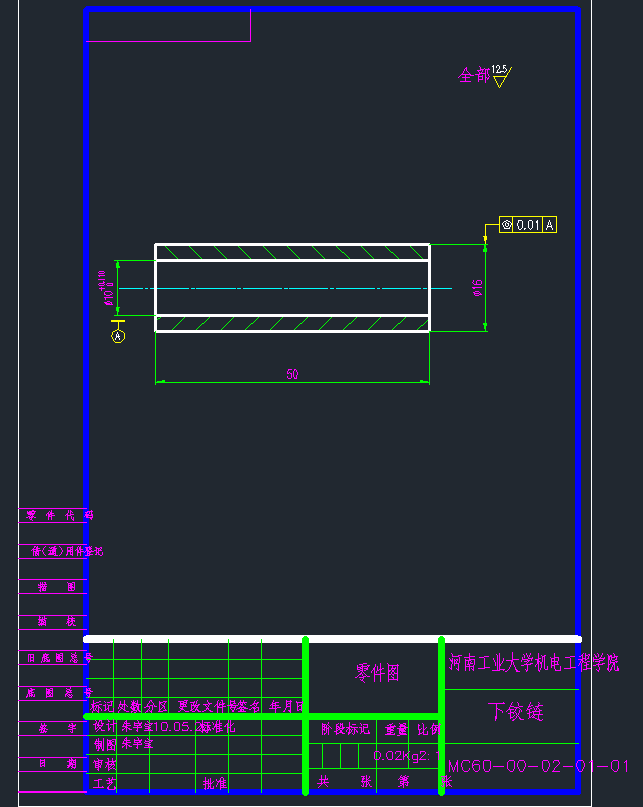Click the 阶段标记 header

coord(345,729)
